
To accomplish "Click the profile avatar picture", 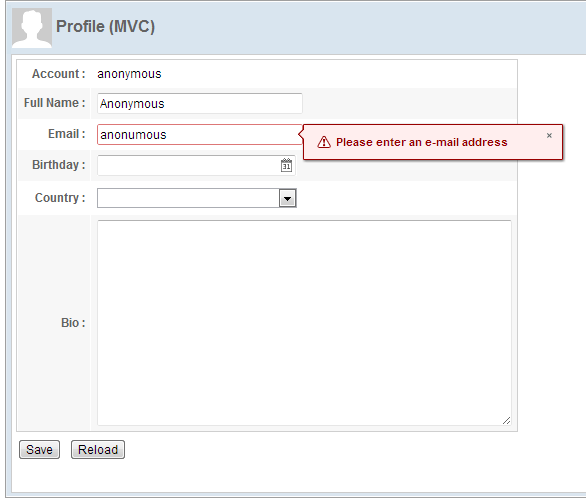I will (x=32, y=28).
